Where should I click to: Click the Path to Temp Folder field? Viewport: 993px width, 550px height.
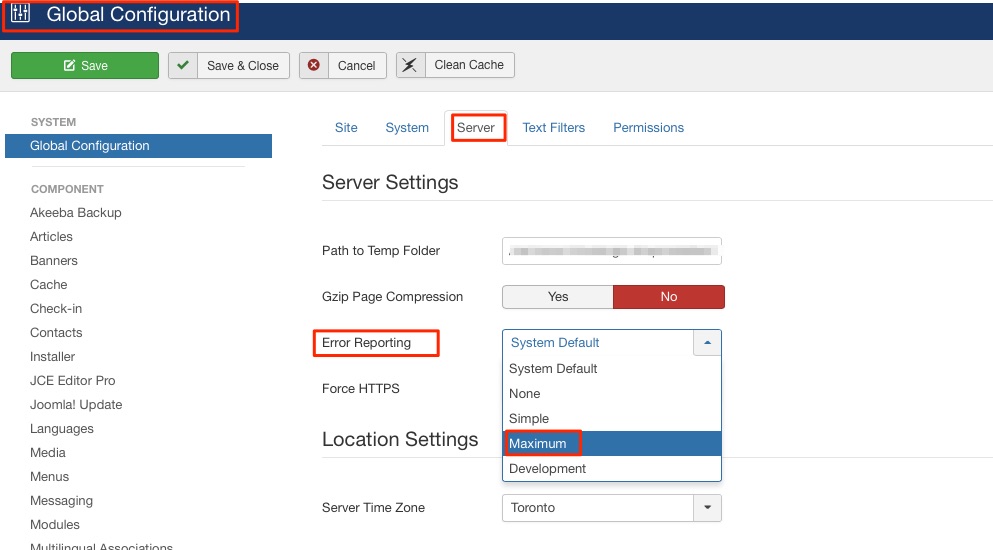(x=612, y=251)
